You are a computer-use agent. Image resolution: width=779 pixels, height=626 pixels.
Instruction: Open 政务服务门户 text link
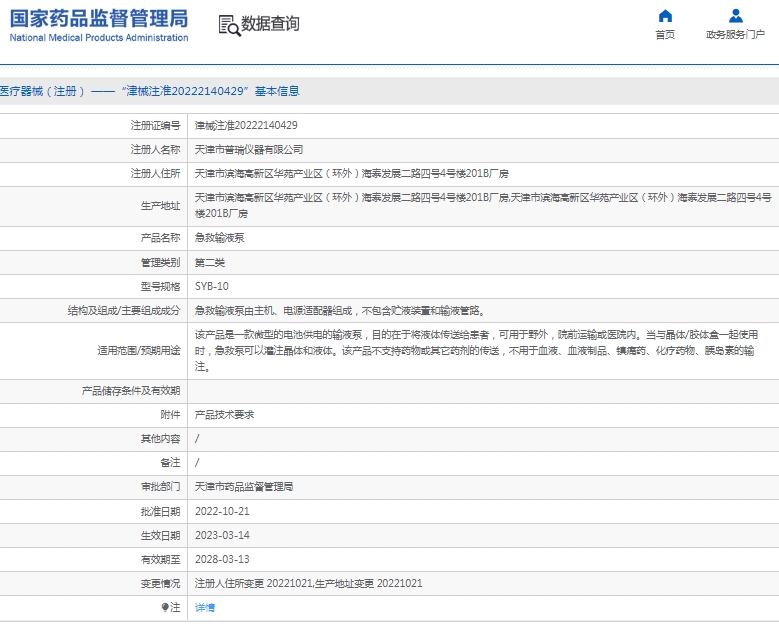click(735, 34)
